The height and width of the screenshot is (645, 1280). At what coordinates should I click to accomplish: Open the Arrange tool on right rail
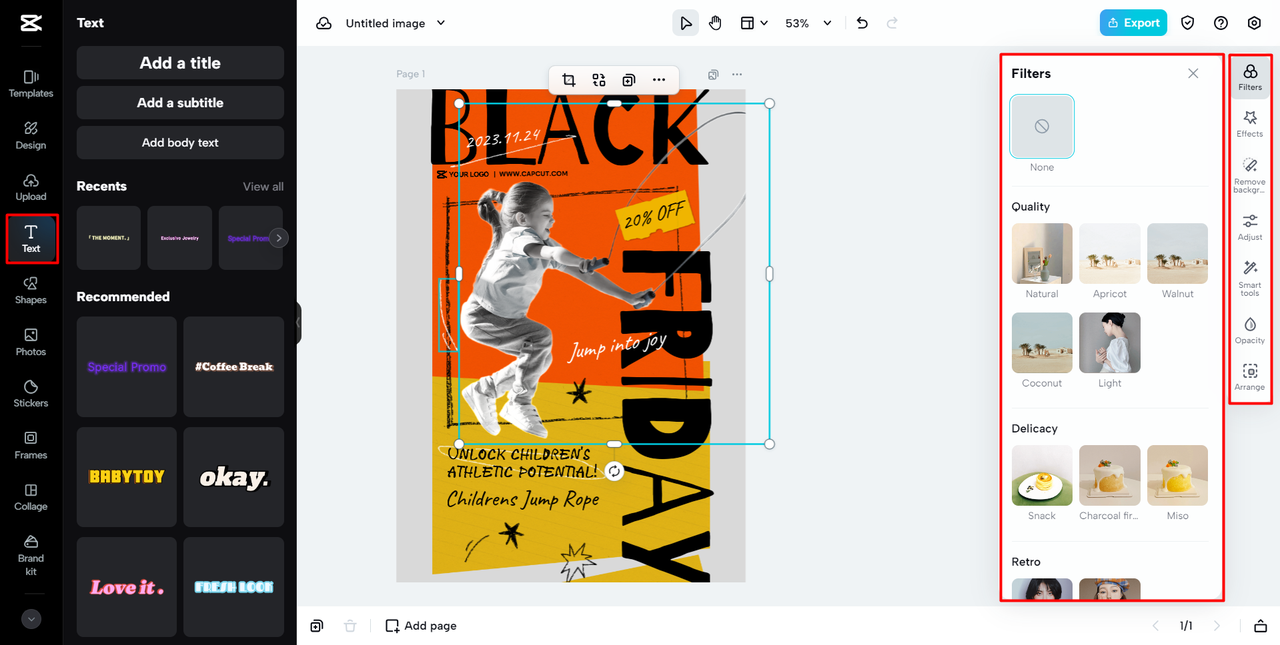[1250, 377]
